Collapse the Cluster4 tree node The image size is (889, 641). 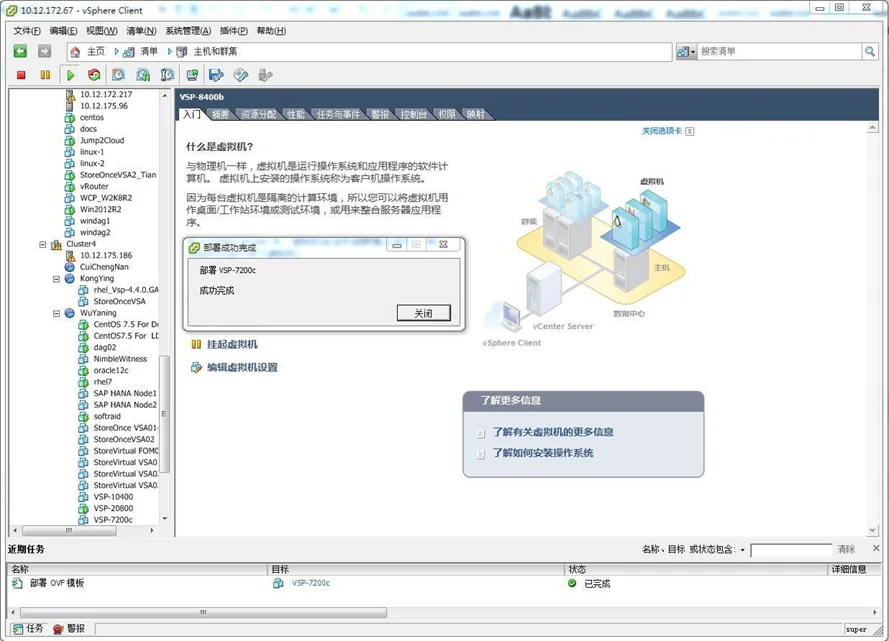click(43, 244)
